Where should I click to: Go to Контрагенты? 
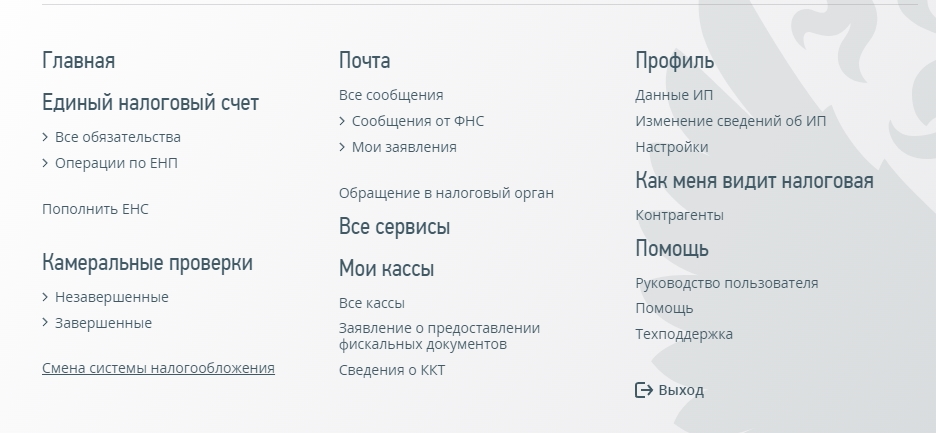pos(679,215)
